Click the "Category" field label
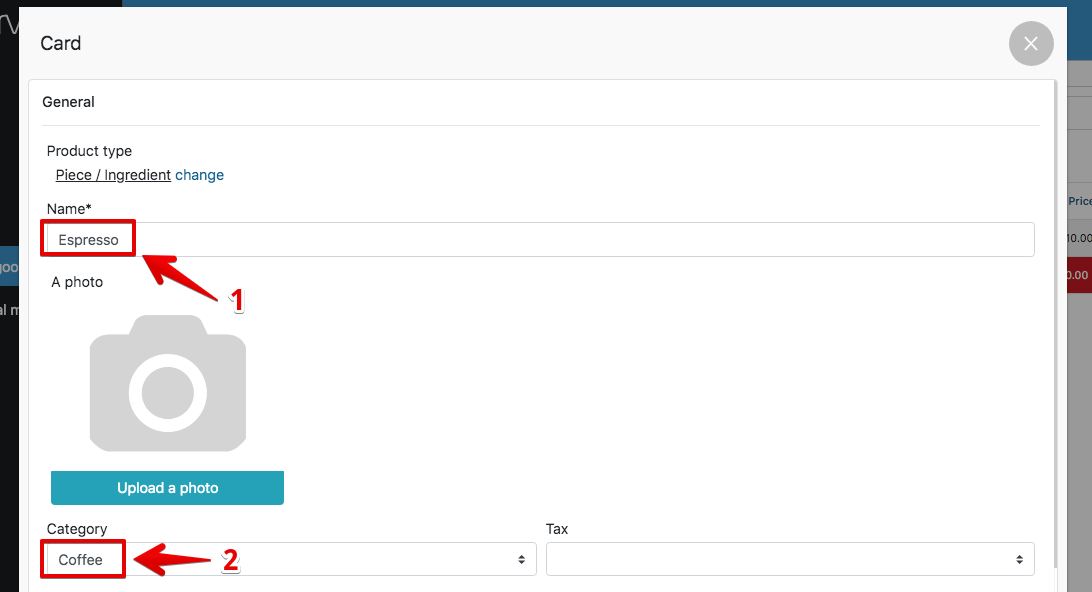This screenshot has height=592, width=1092. tap(77, 529)
